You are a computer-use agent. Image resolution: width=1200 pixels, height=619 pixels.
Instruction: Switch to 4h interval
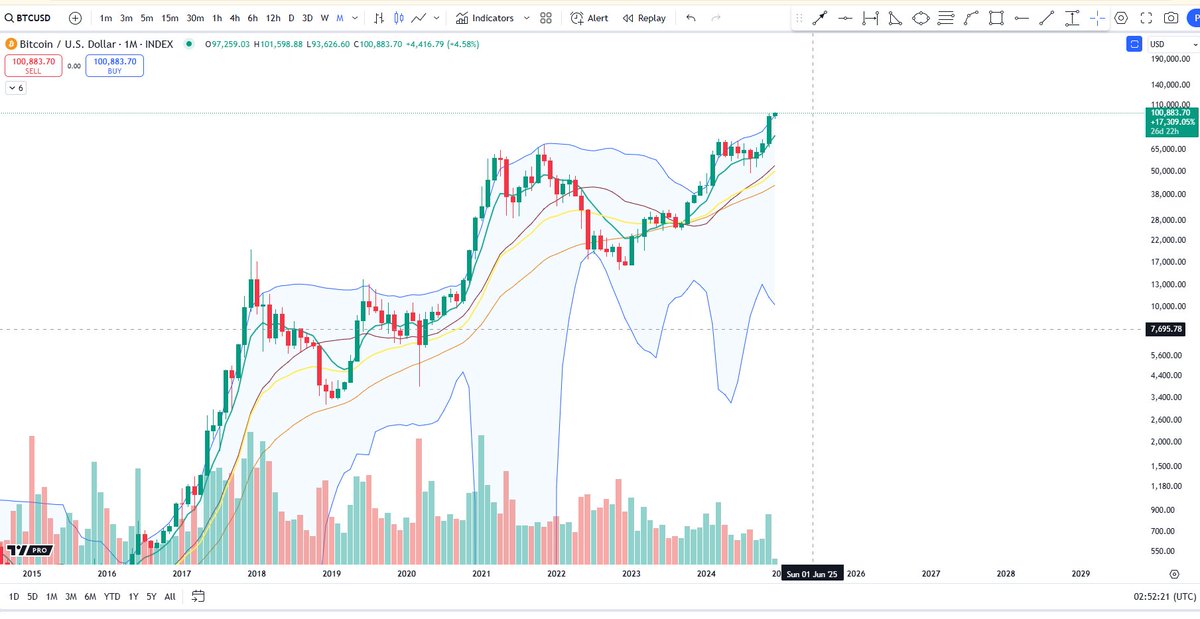point(234,18)
